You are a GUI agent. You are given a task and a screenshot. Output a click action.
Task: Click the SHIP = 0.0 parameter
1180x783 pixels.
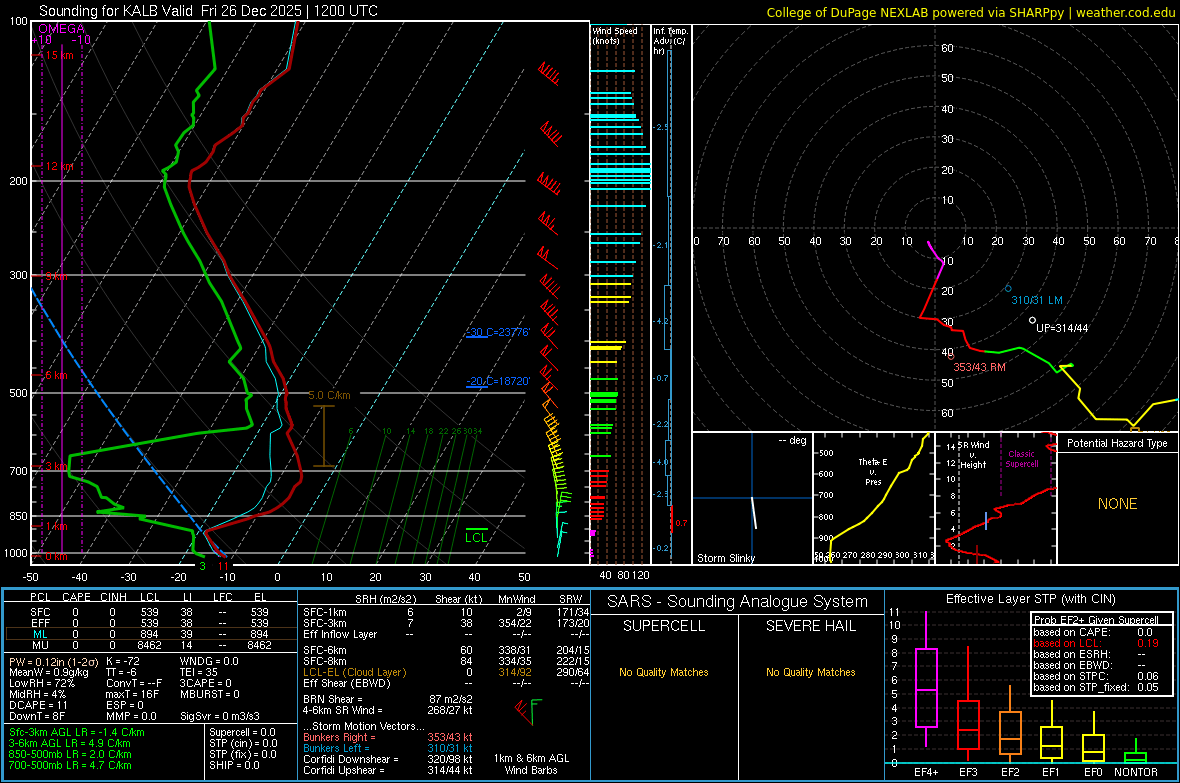pyautogui.click(x=234, y=765)
